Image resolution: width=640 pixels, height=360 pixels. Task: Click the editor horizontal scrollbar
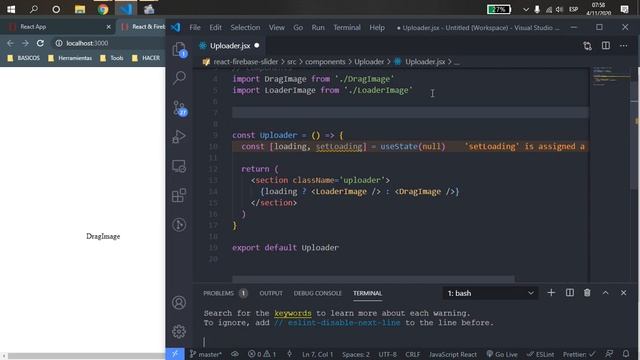click(x=373, y=279)
